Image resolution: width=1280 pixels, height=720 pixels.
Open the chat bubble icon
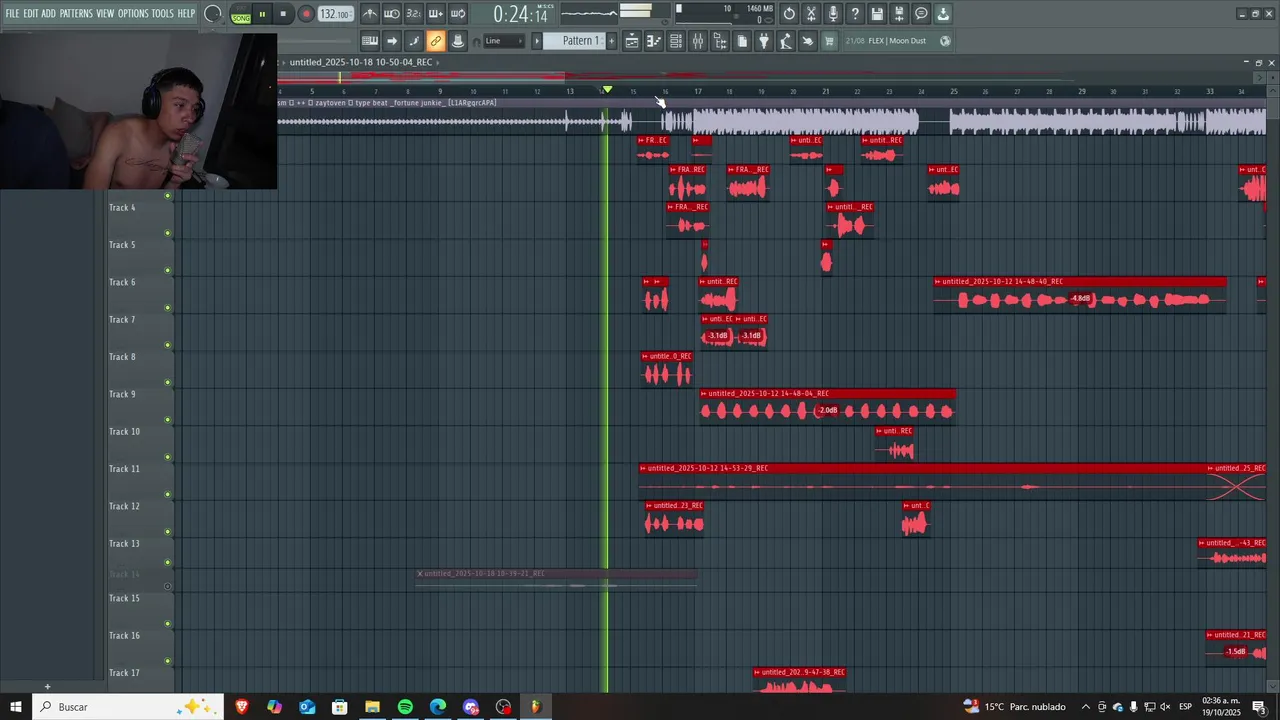pos(921,14)
